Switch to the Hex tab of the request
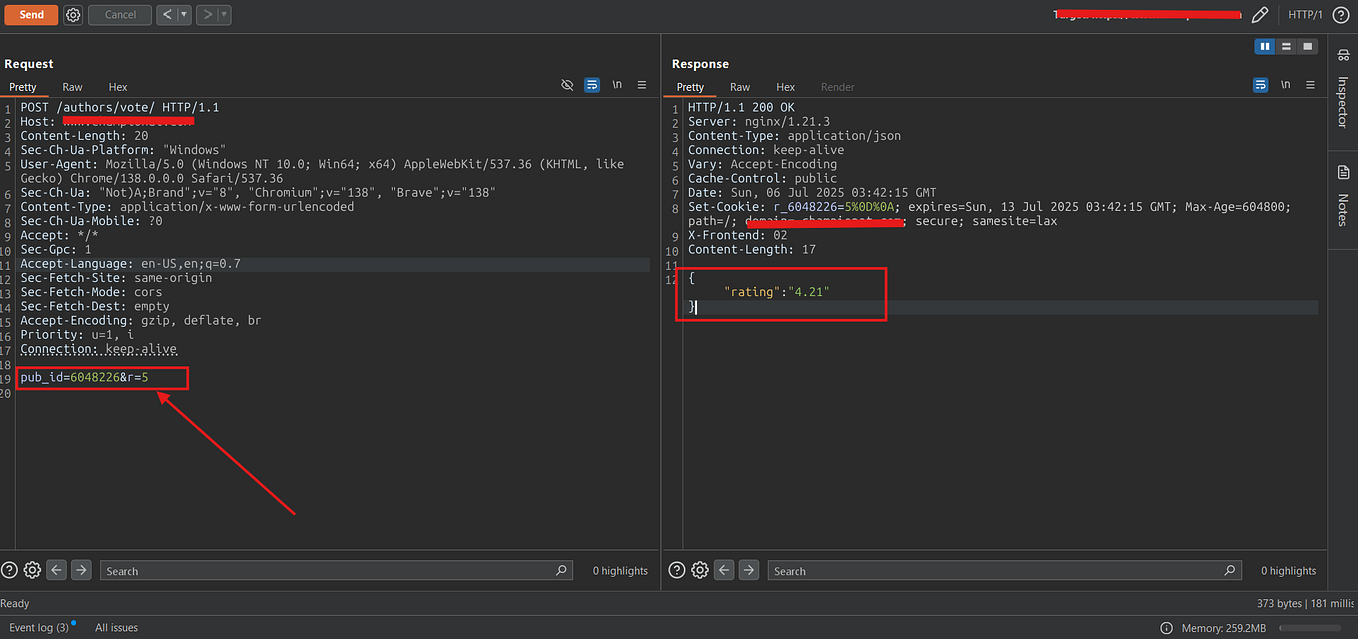 coord(117,87)
